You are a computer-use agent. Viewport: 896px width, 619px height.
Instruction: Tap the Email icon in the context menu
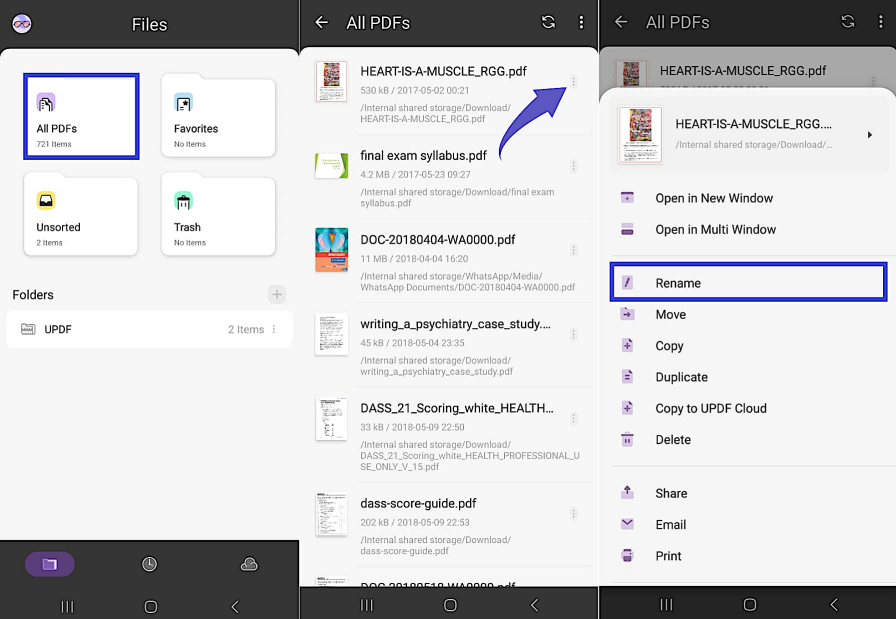click(x=628, y=524)
